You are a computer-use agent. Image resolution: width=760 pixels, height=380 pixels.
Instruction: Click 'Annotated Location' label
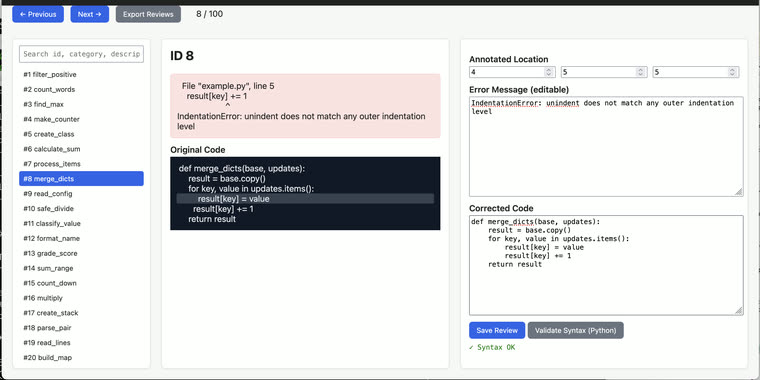coord(508,59)
